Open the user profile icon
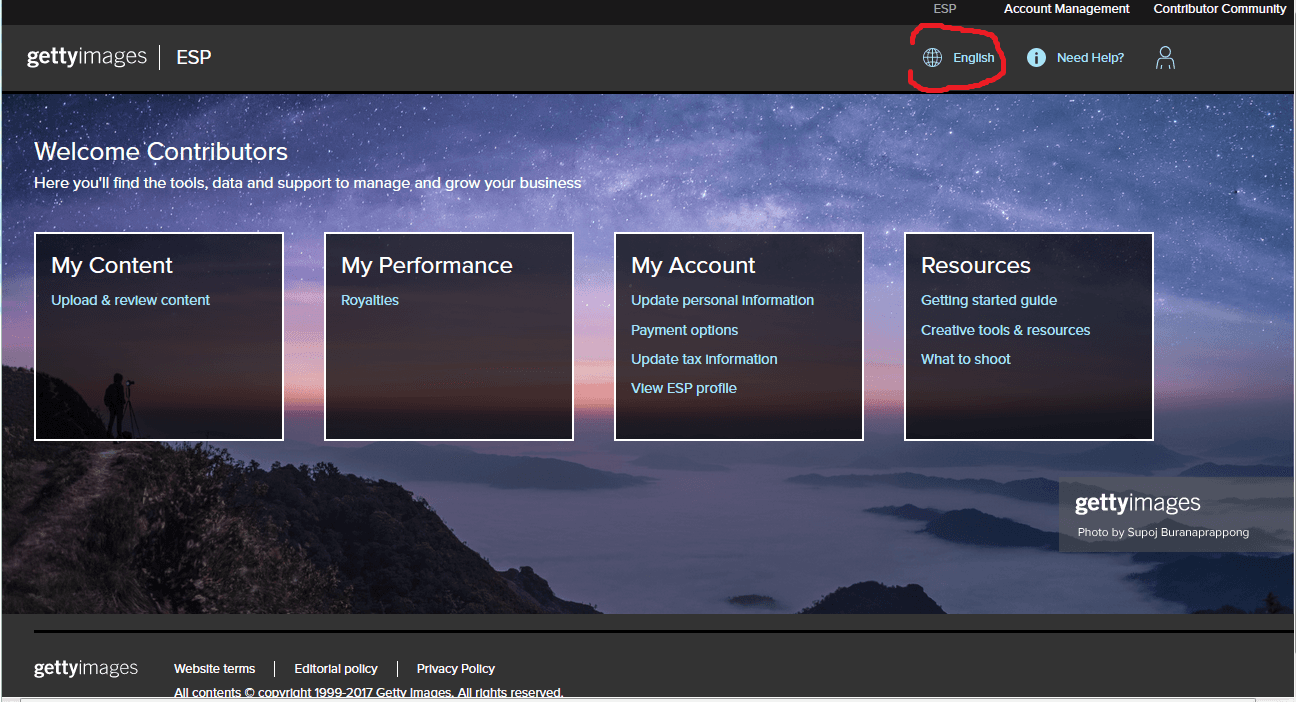Viewport: 1296px width, 702px height. tap(1165, 58)
